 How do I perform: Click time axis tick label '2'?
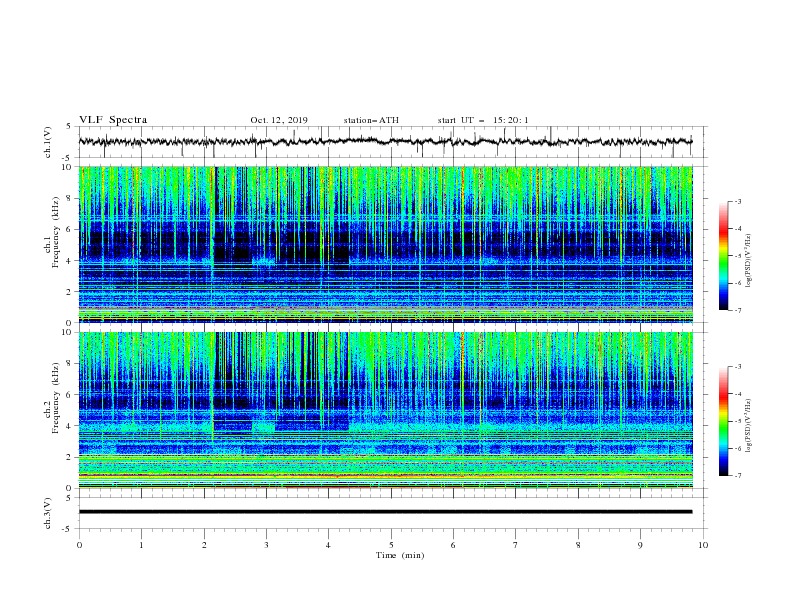(x=204, y=545)
